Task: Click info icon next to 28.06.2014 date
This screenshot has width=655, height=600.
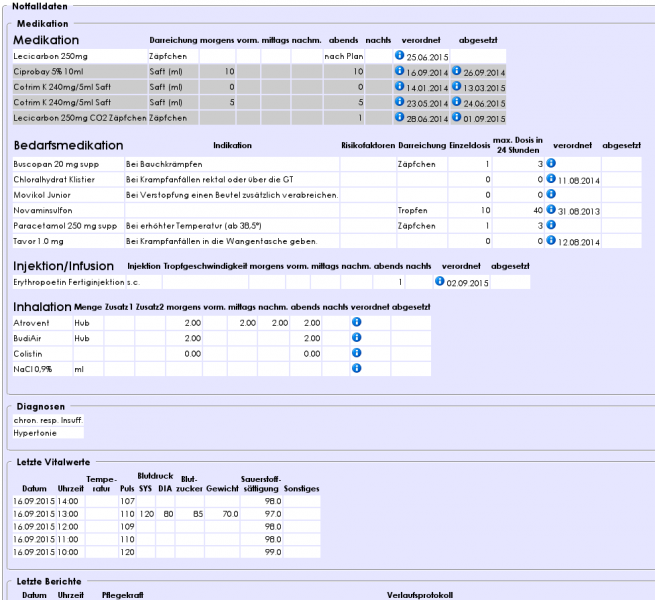Action: 399,117
